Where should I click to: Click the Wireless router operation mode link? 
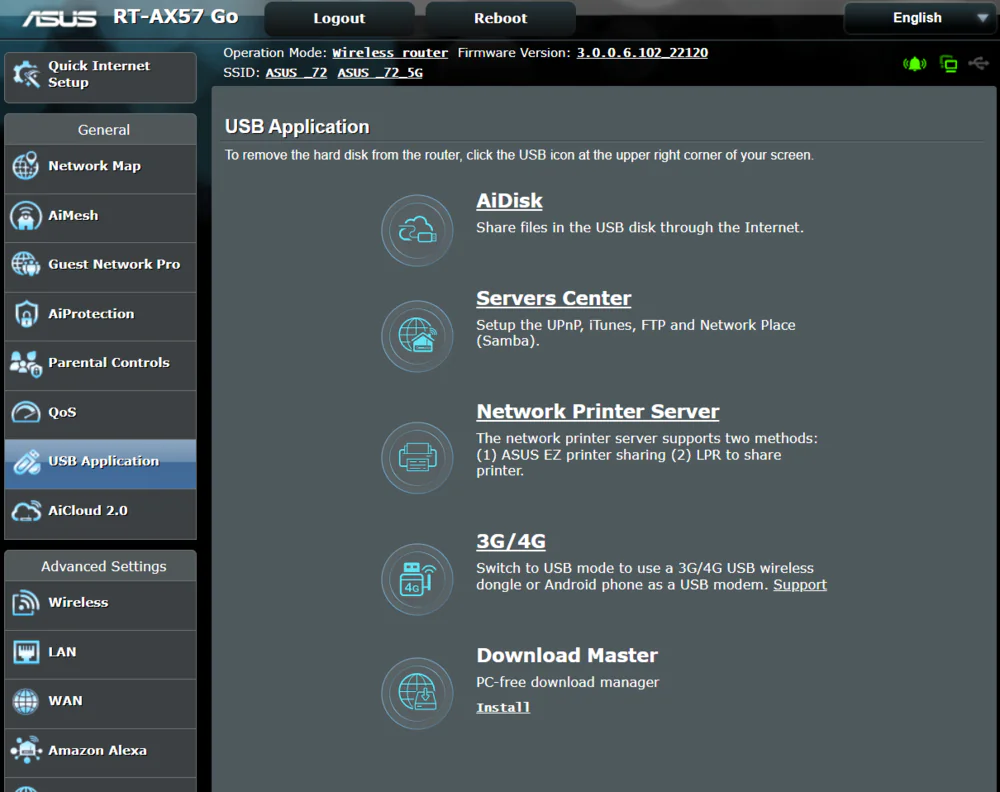click(390, 53)
